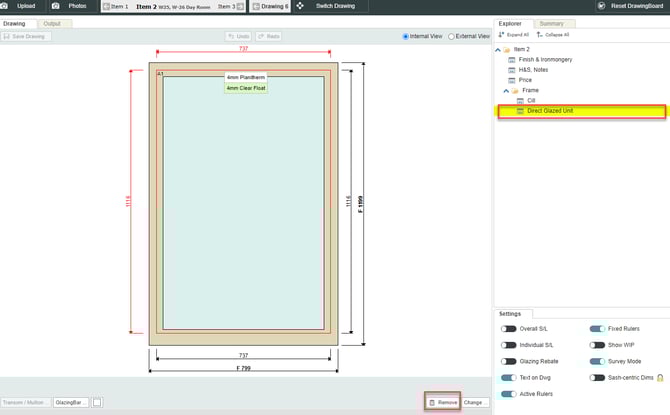Click the Undo button
This screenshot has height=415, width=670.
point(238,36)
